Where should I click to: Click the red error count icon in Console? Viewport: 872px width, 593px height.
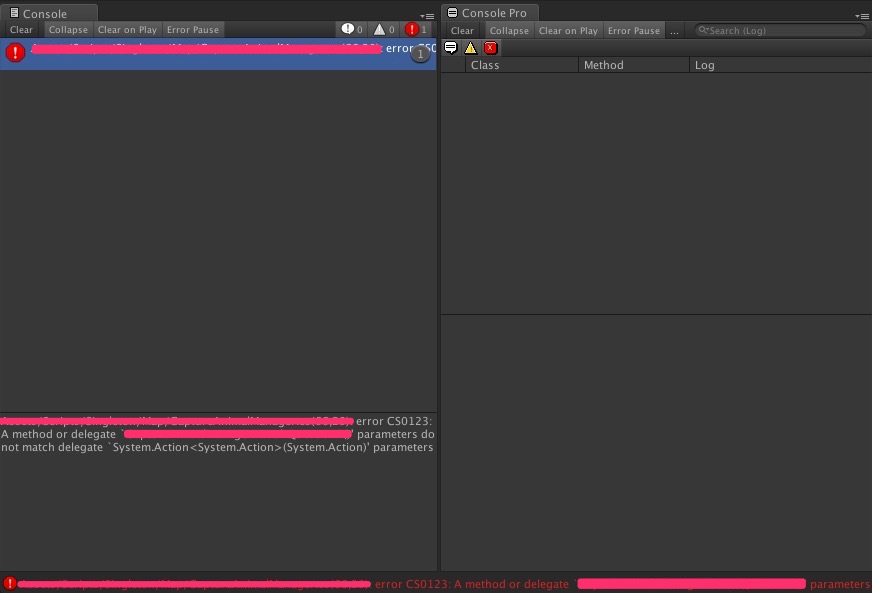(x=414, y=29)
